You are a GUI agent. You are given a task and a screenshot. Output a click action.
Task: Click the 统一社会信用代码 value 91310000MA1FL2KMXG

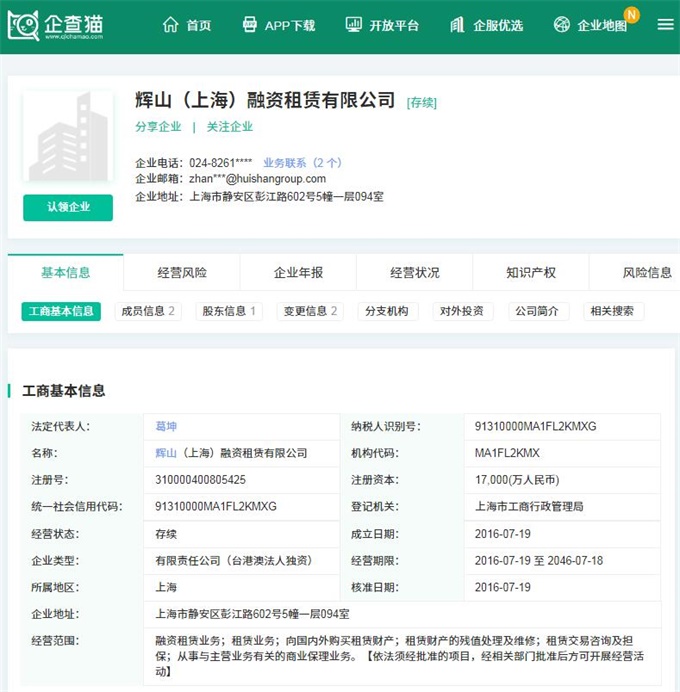(x=216, y=506)
